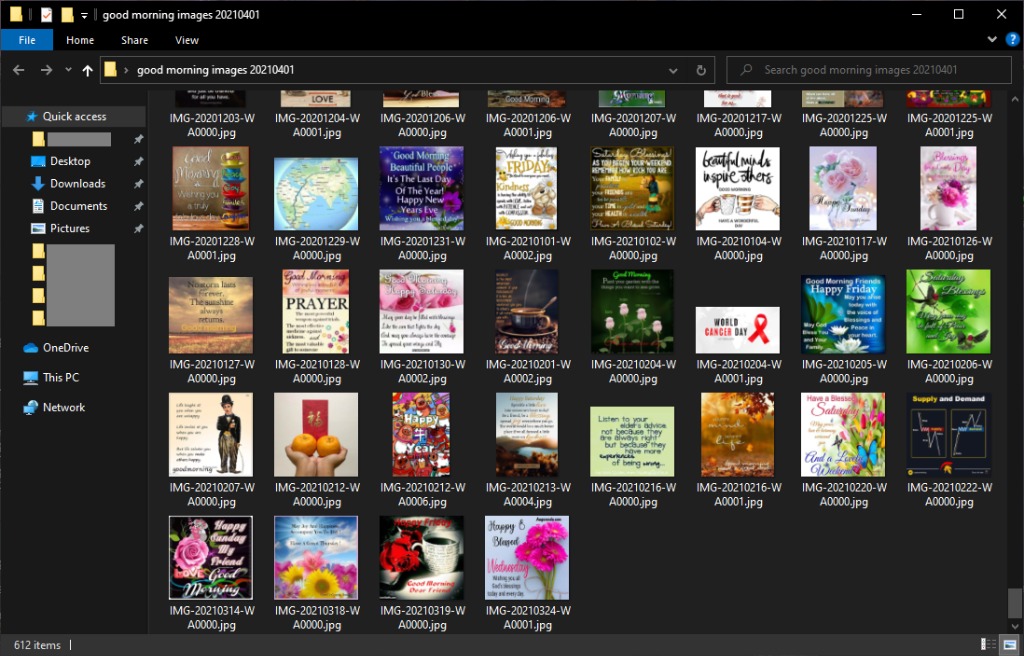The image size is (1024, 656).
Task: Select the World Cancer Day image thumbnail
Action: pos(737,329)
